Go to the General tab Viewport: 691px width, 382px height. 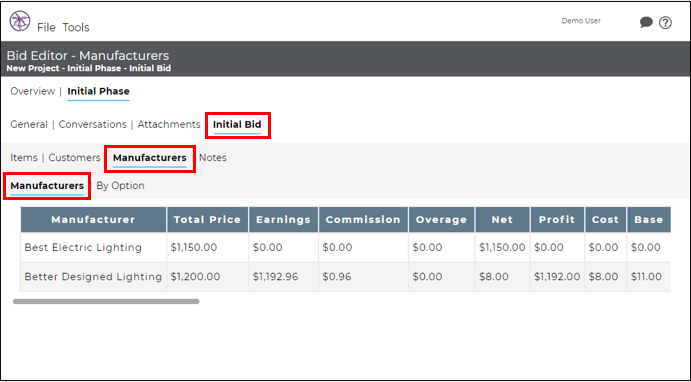(29, 124)
